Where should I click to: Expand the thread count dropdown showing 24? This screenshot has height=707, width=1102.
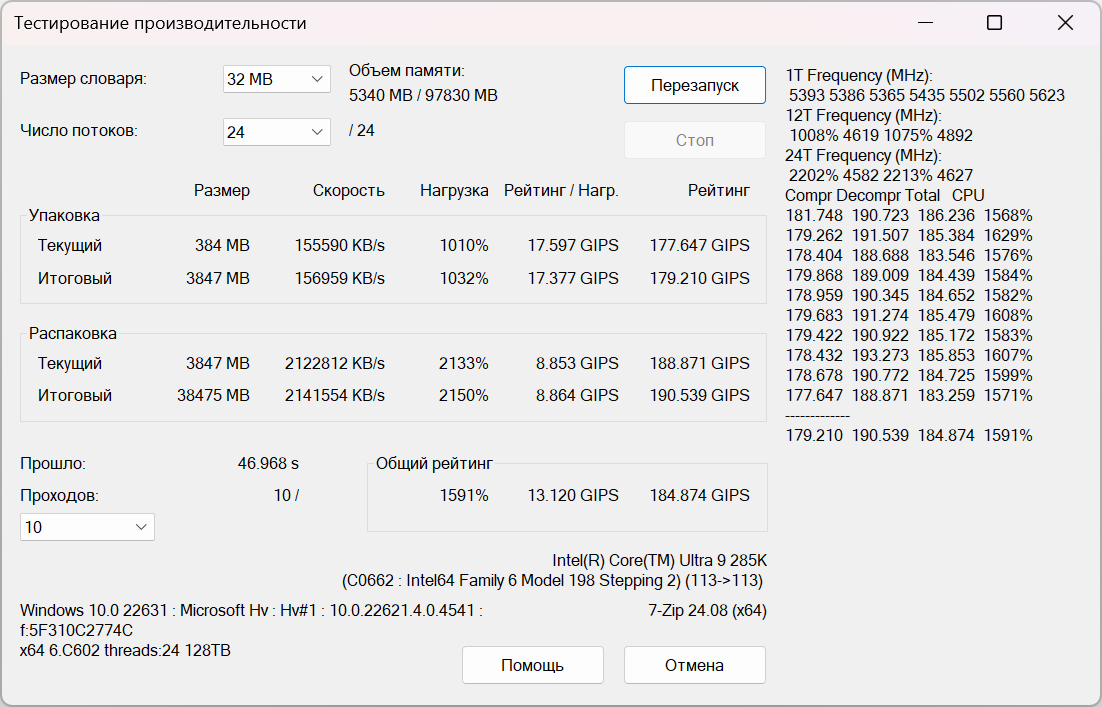pos(276,131)
